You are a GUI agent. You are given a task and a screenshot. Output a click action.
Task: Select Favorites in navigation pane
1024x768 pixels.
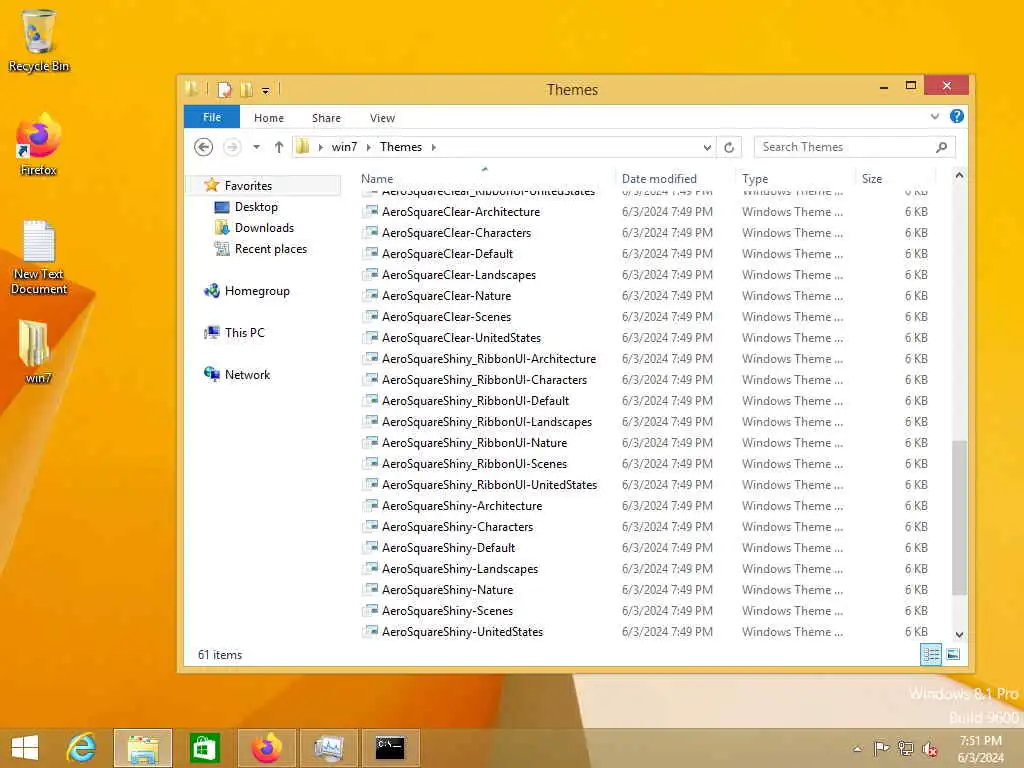tap(248, 185)
